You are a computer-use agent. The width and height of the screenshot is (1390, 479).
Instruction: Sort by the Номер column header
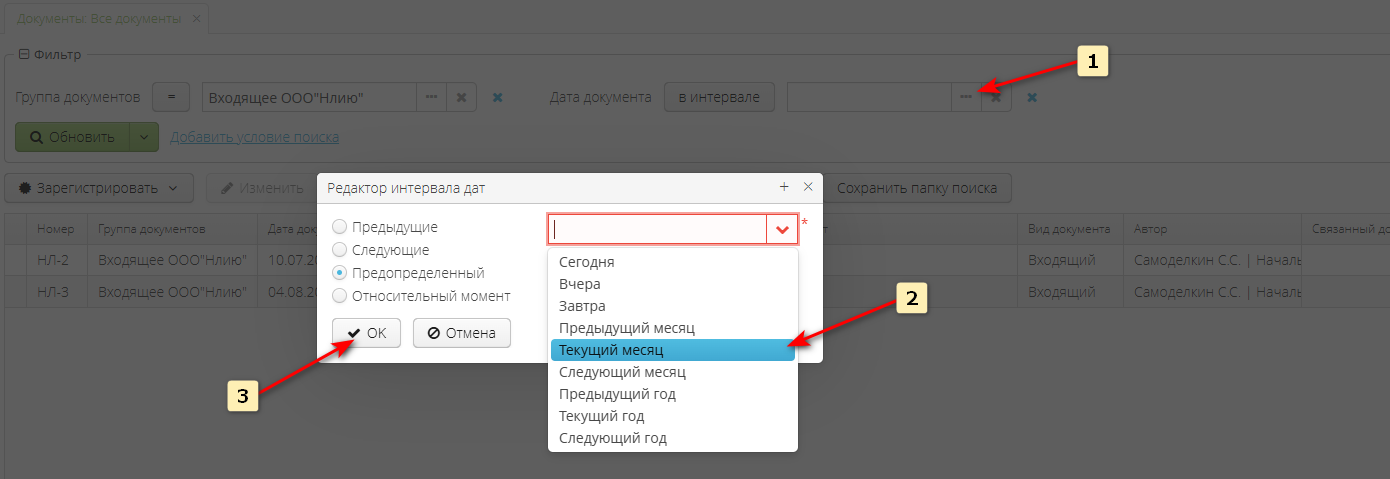(x=57, y=229)
